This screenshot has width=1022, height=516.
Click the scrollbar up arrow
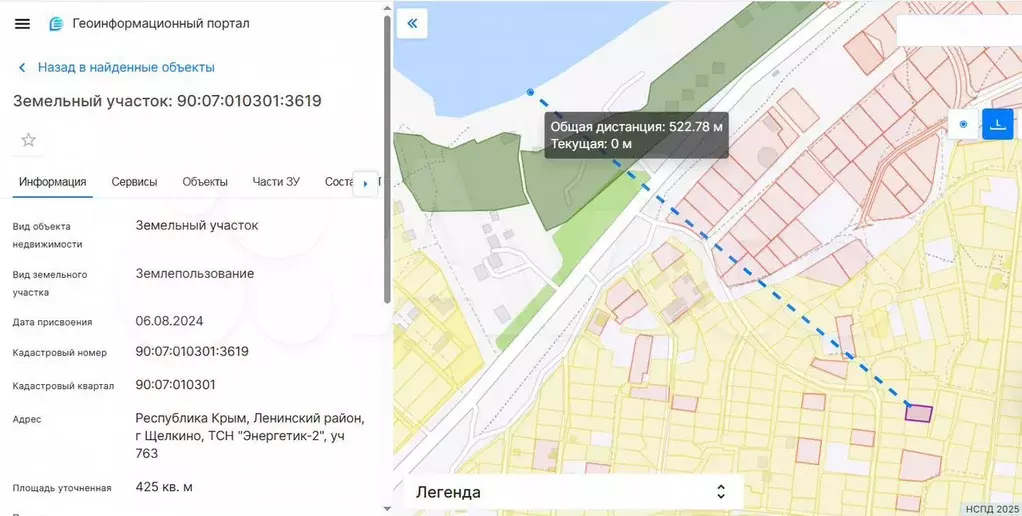pyautogui.click(x=387, y=8)
